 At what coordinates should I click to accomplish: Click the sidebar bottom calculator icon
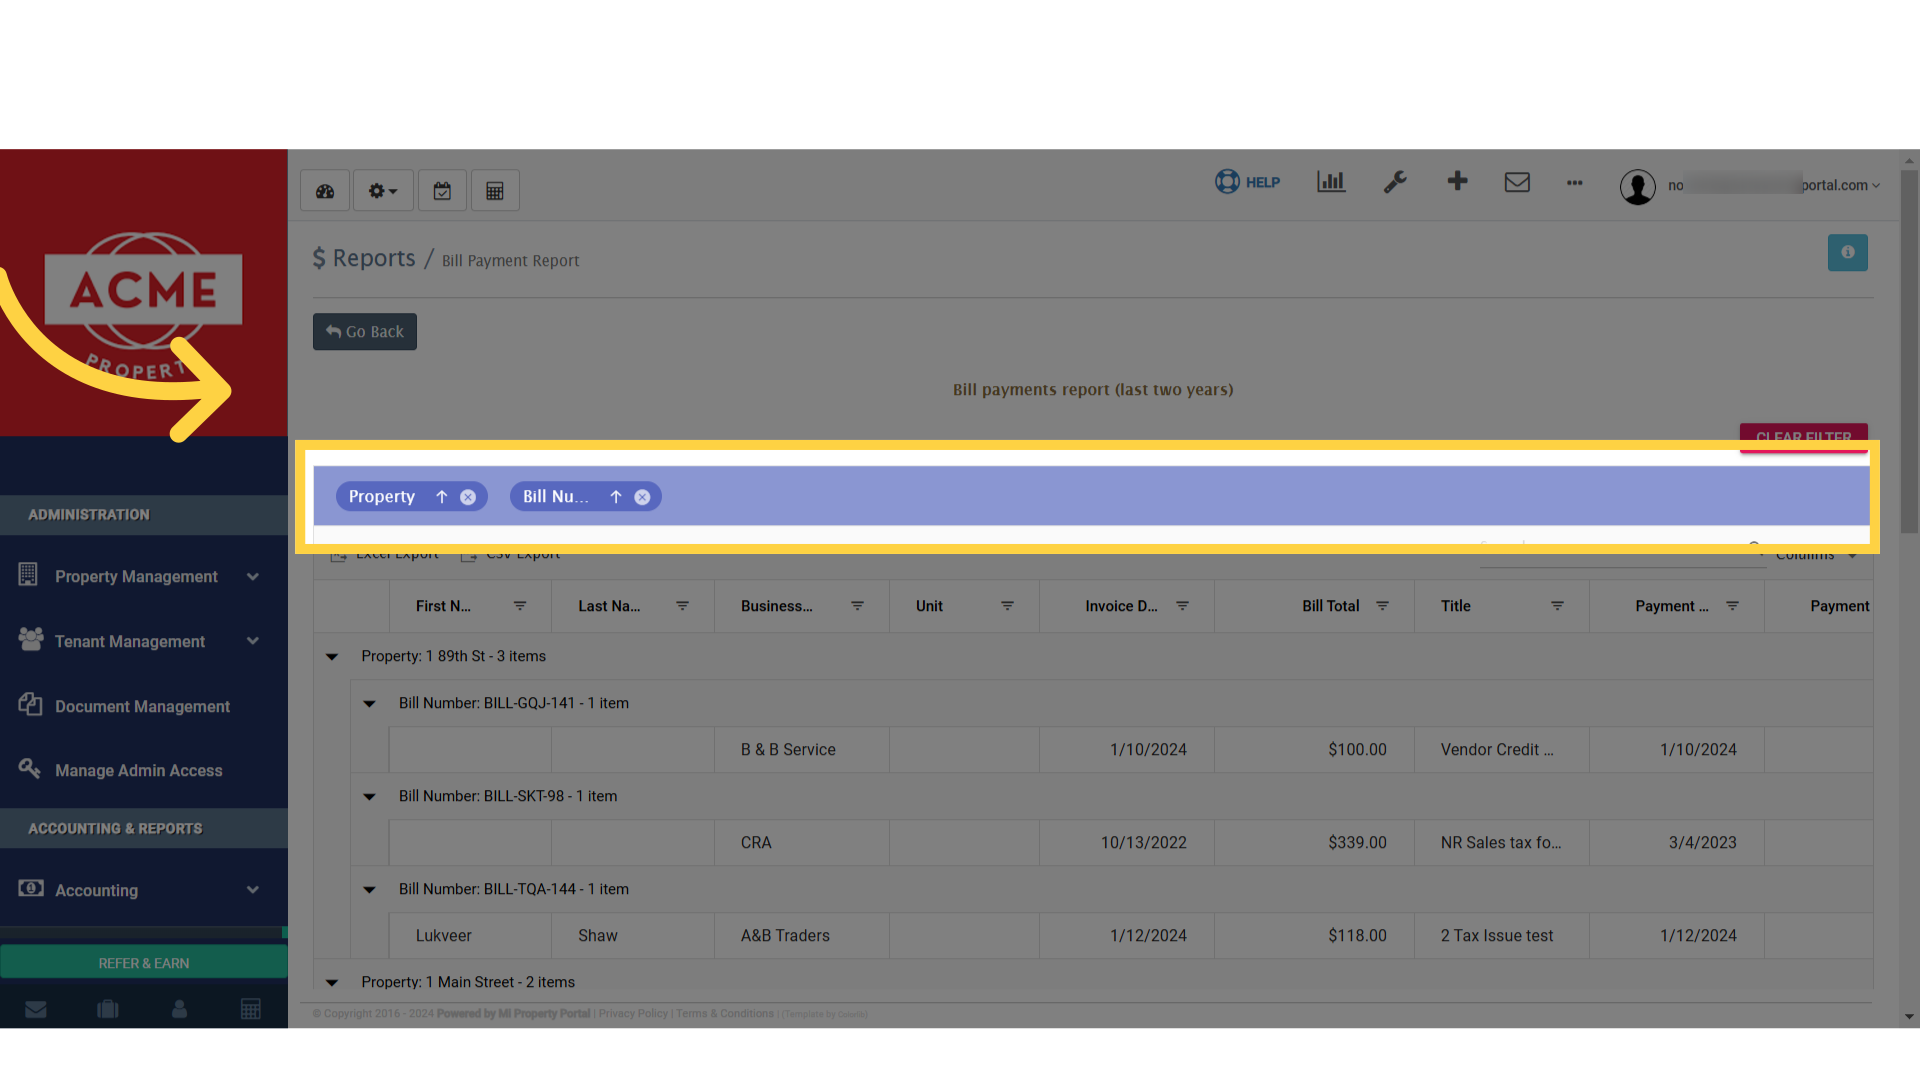[x=251, y=1009]
